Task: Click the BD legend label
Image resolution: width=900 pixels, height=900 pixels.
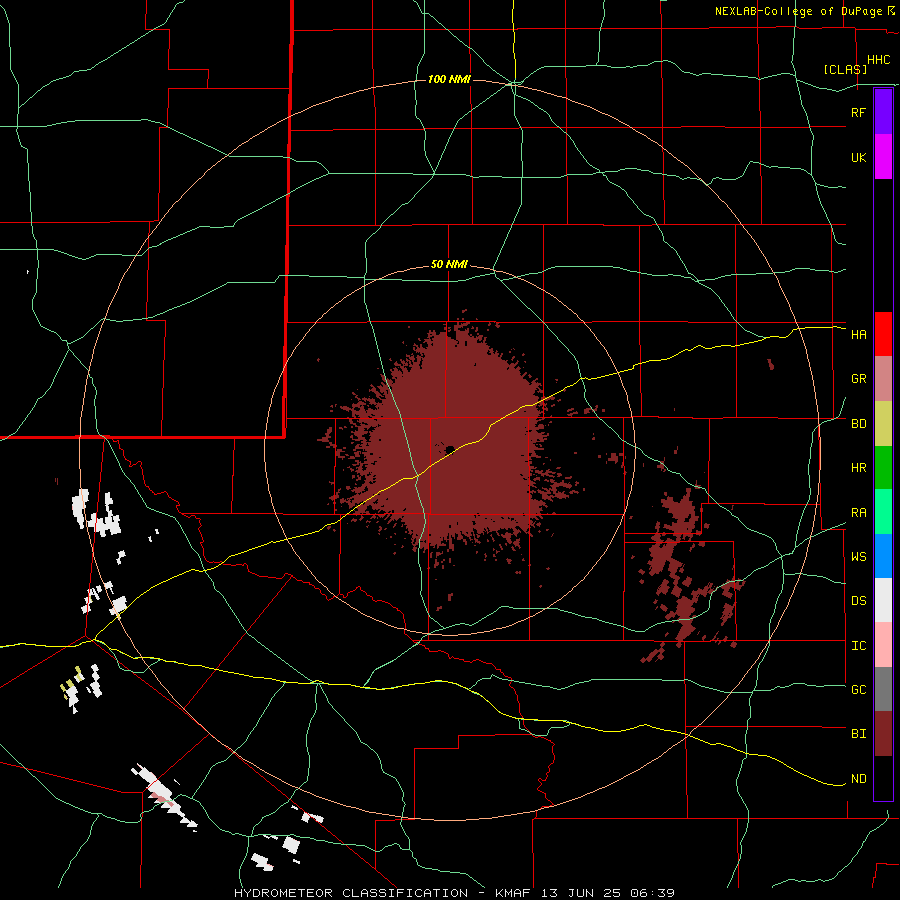Action: click(858, 424)
